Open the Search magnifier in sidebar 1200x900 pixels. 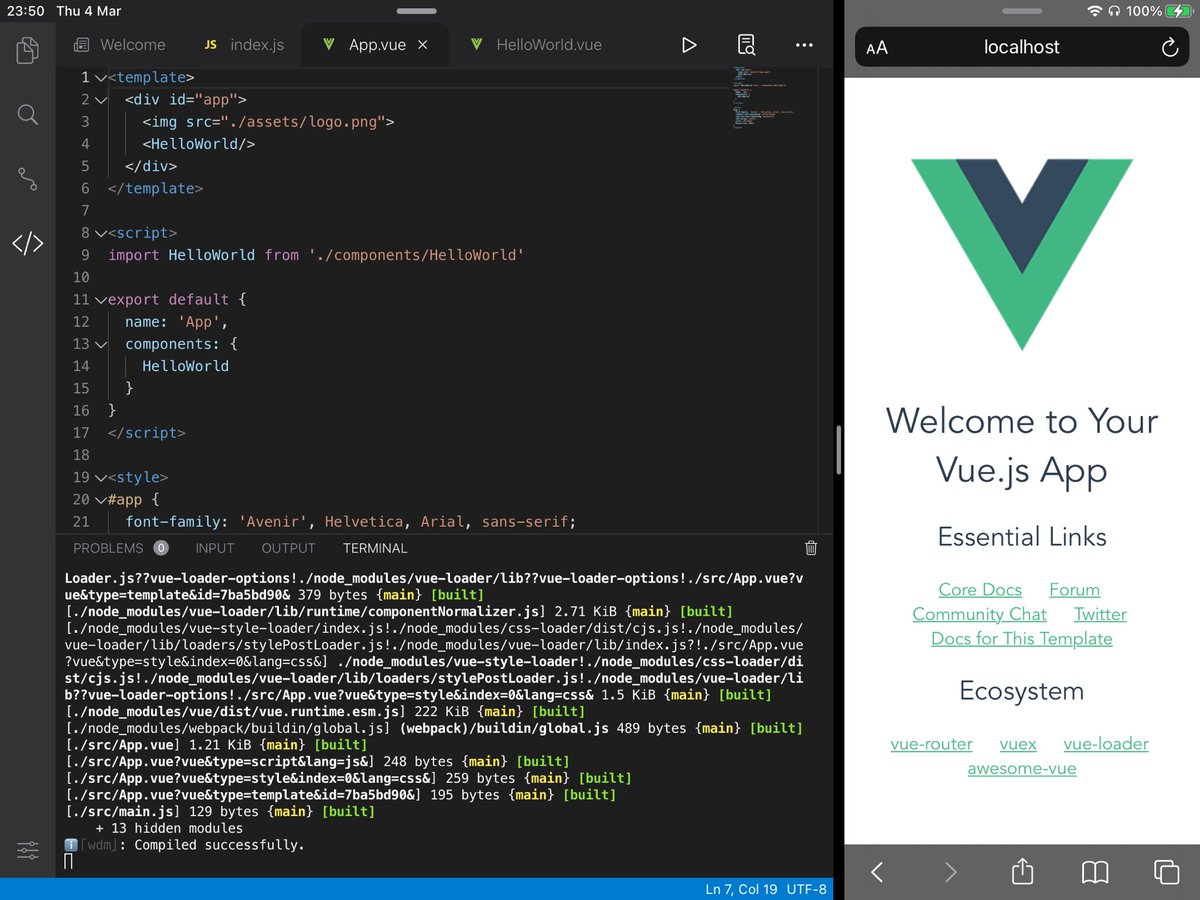coord(28,114)
